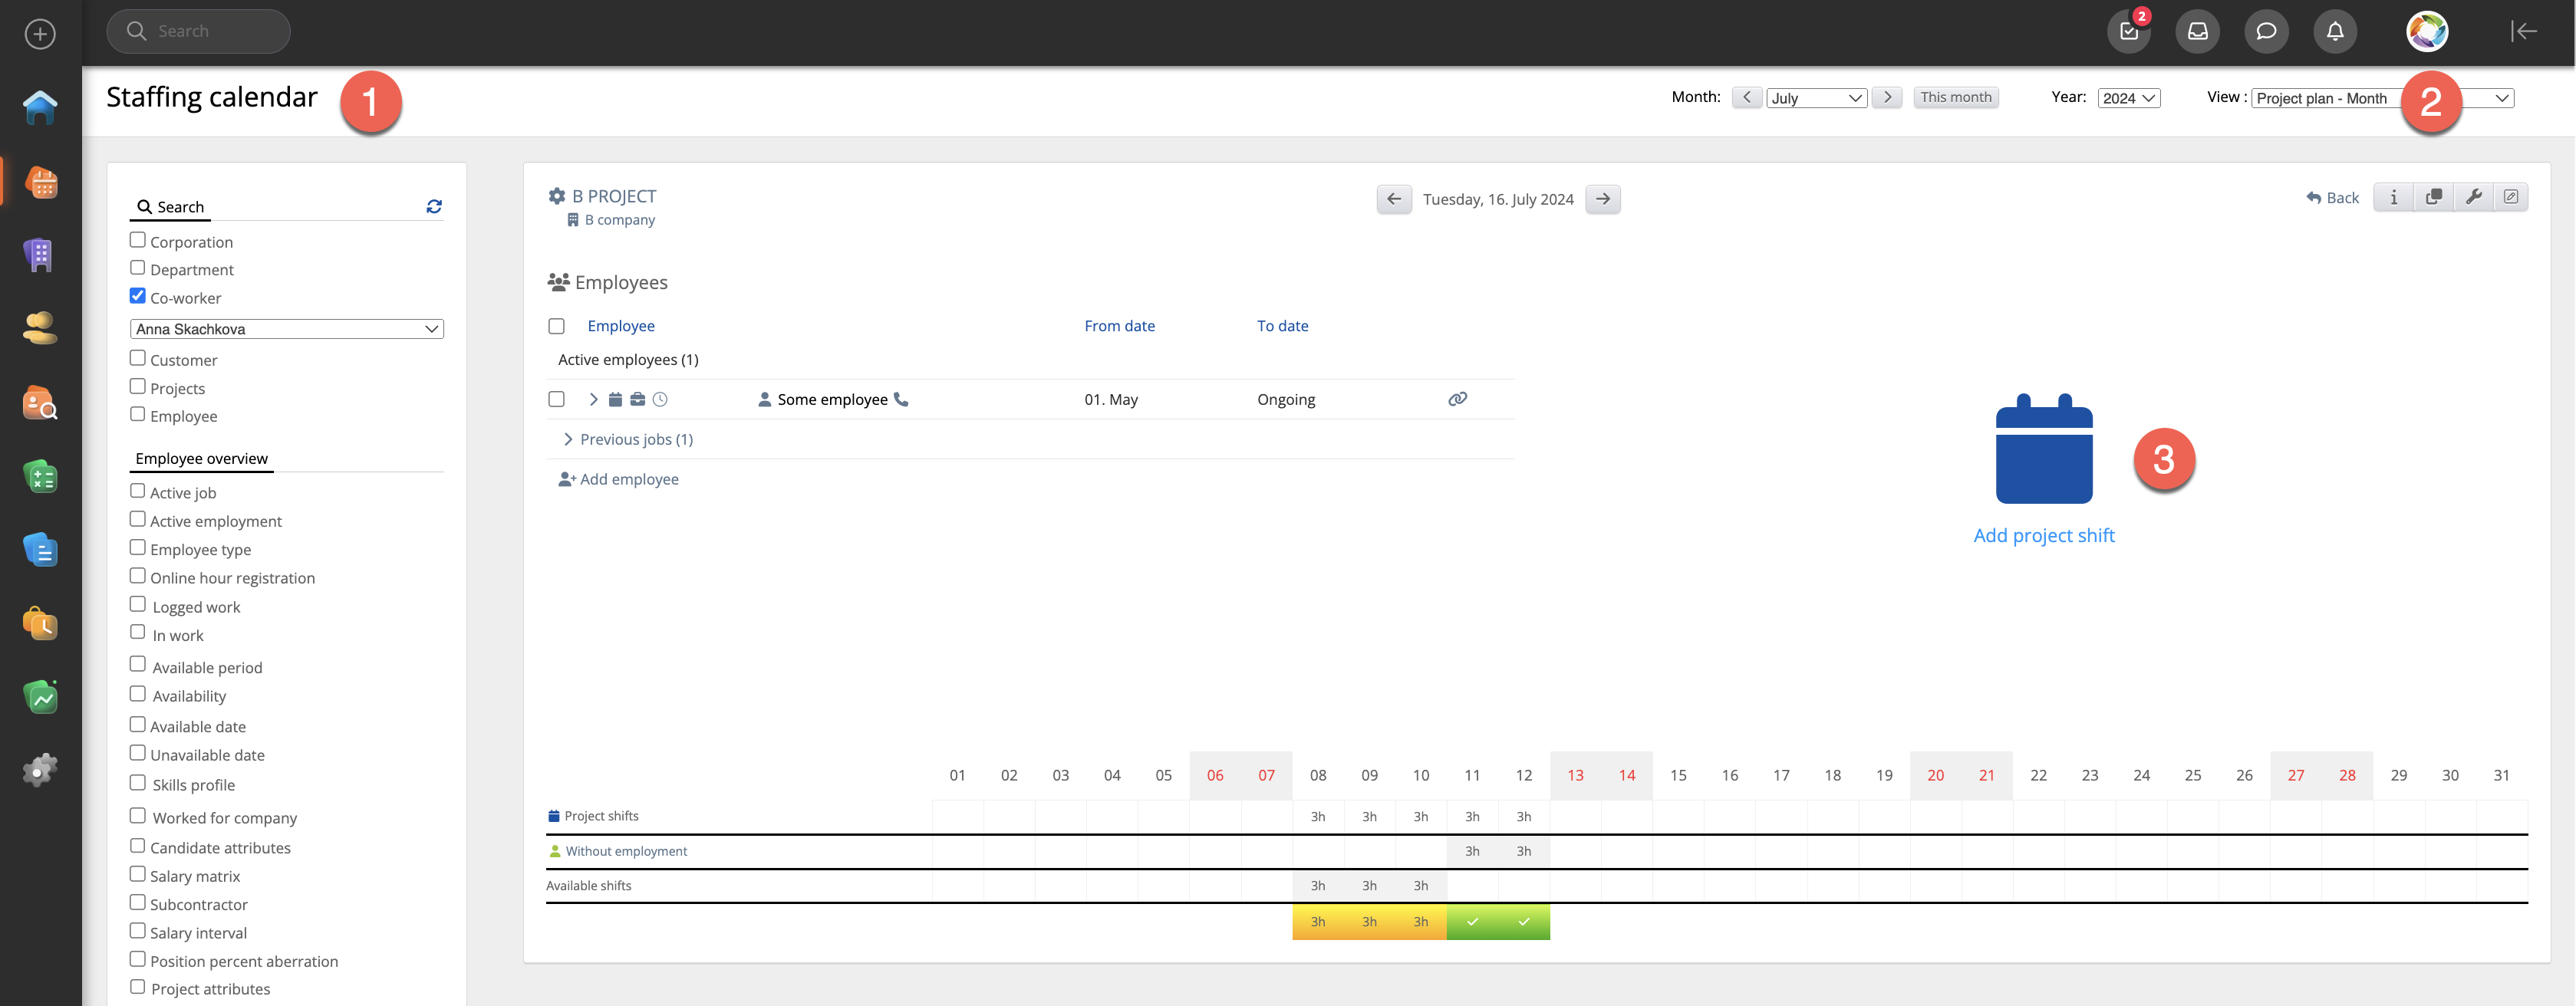Click the refresh icon beside Search
The image size is (2576, 1006).
(x=434, y=206)
